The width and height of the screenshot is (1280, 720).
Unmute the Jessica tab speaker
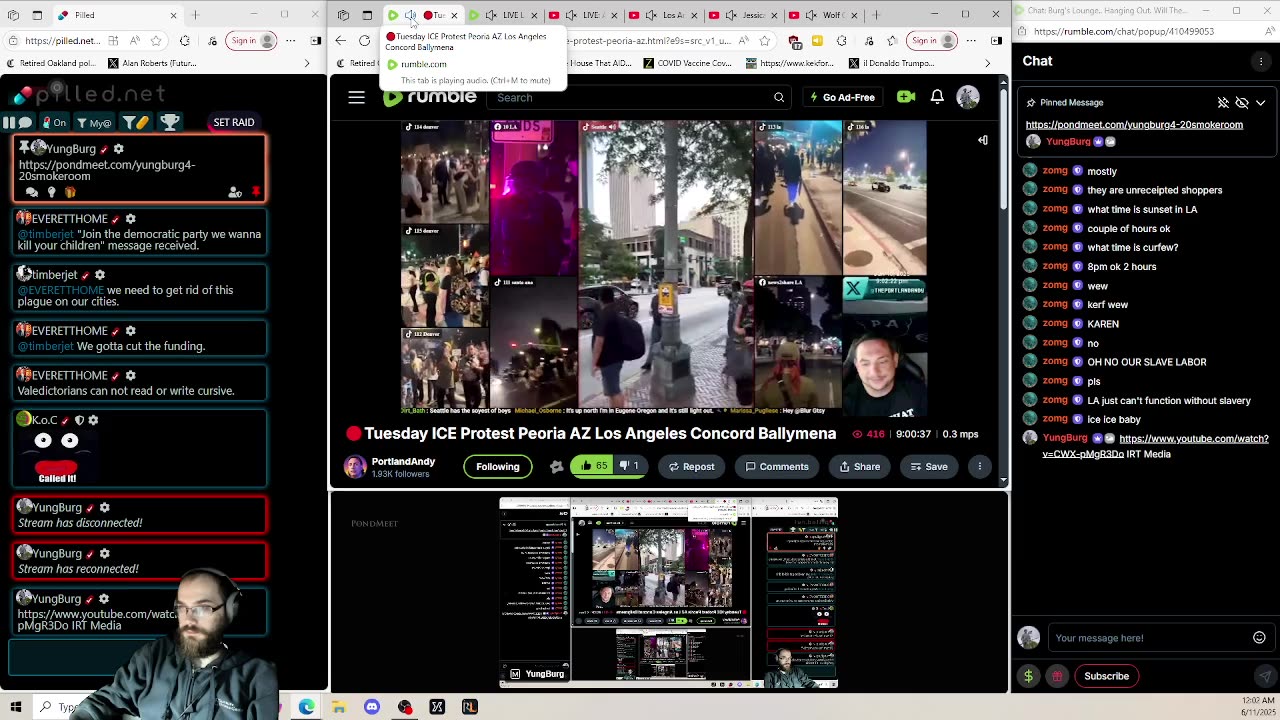729,15
